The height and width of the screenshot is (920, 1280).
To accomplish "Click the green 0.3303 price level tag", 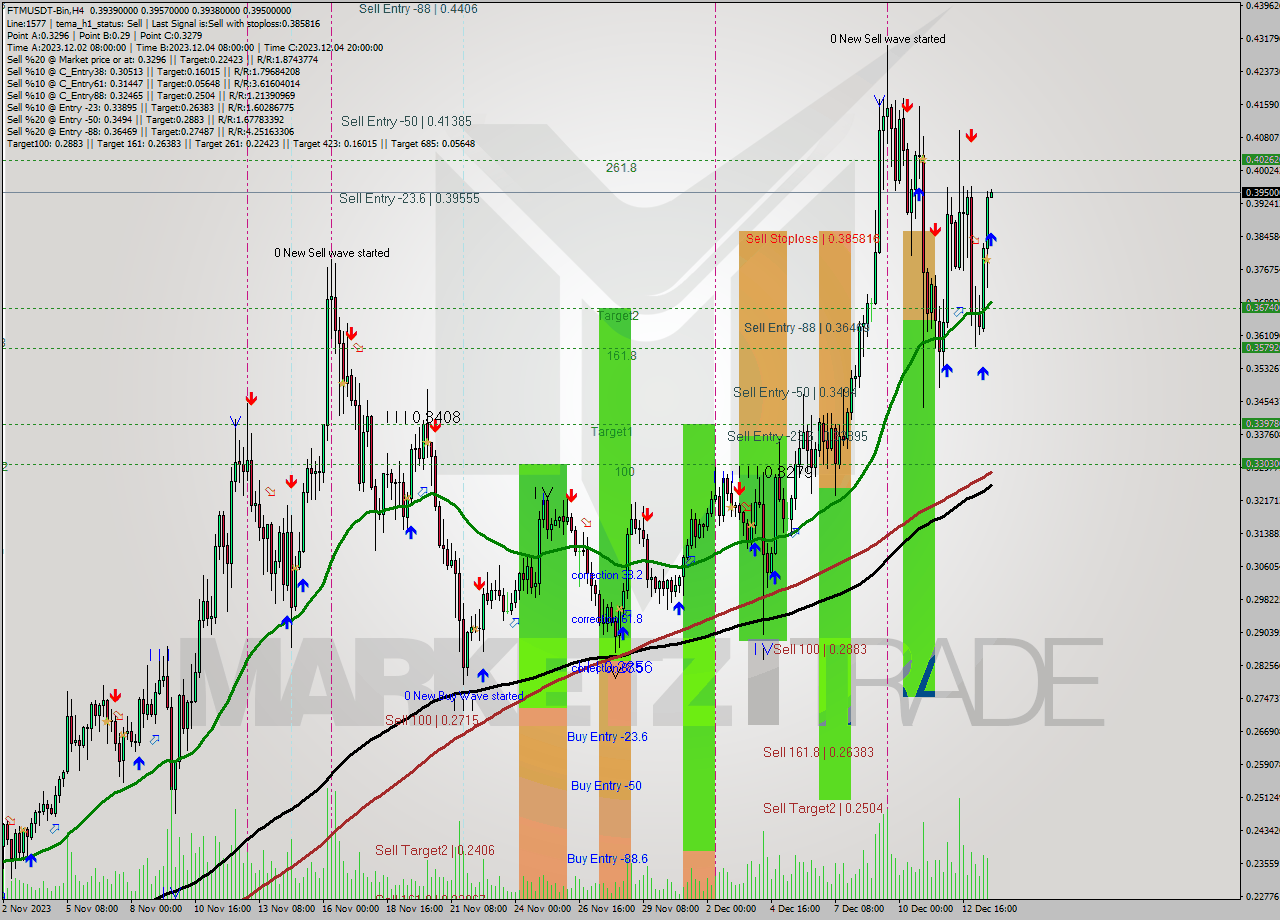I will 1261,463.
